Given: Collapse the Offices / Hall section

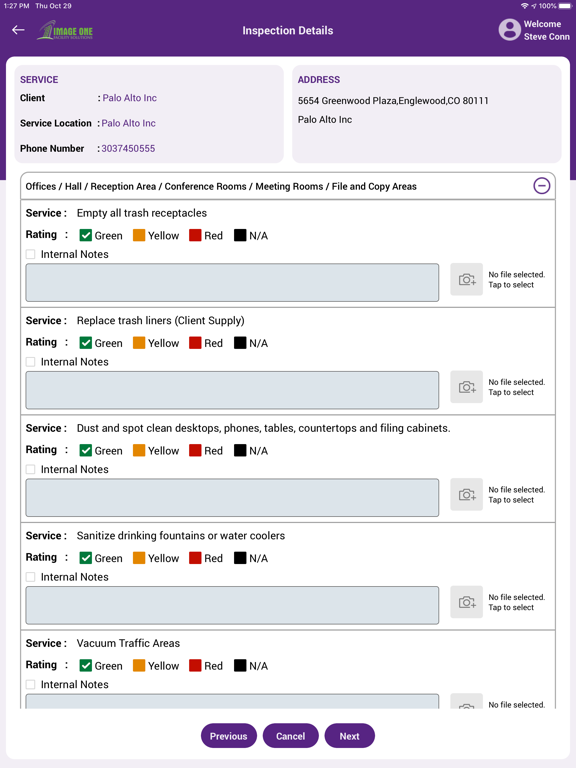Looking at the screenshot, I should coord(542,186).
